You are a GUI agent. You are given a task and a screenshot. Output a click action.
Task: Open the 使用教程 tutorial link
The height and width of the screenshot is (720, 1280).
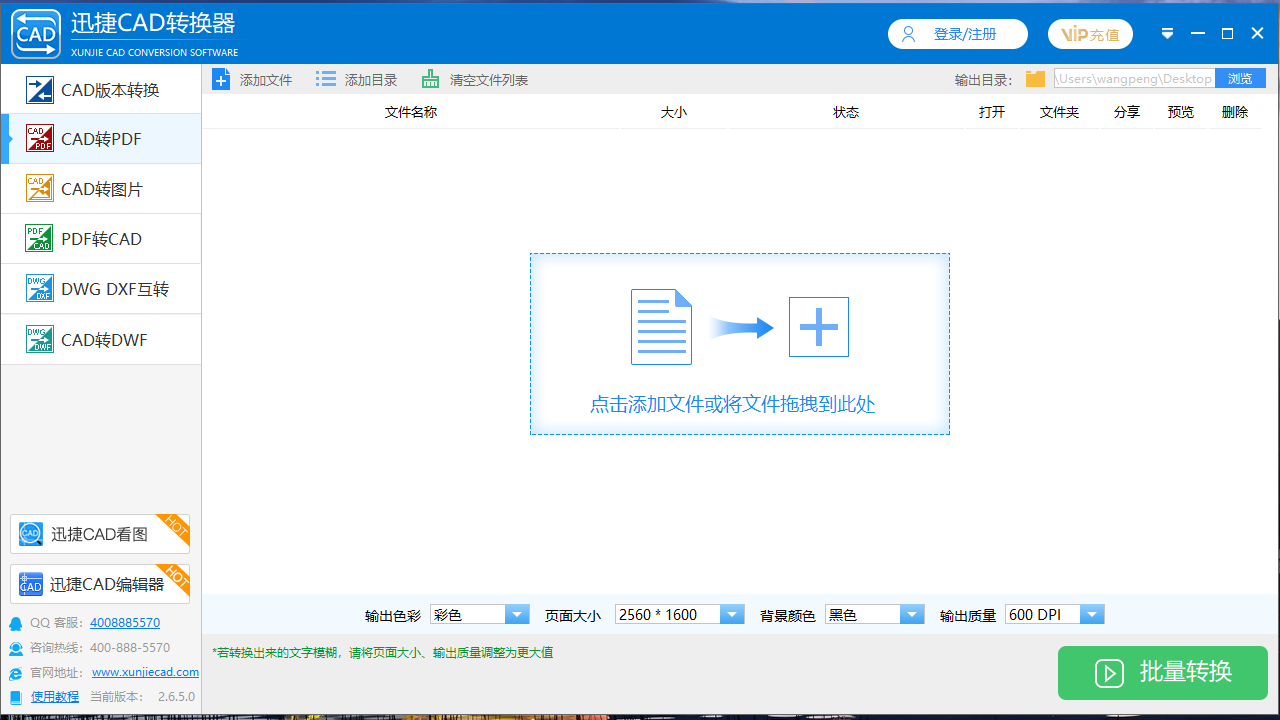coord(55,696)
